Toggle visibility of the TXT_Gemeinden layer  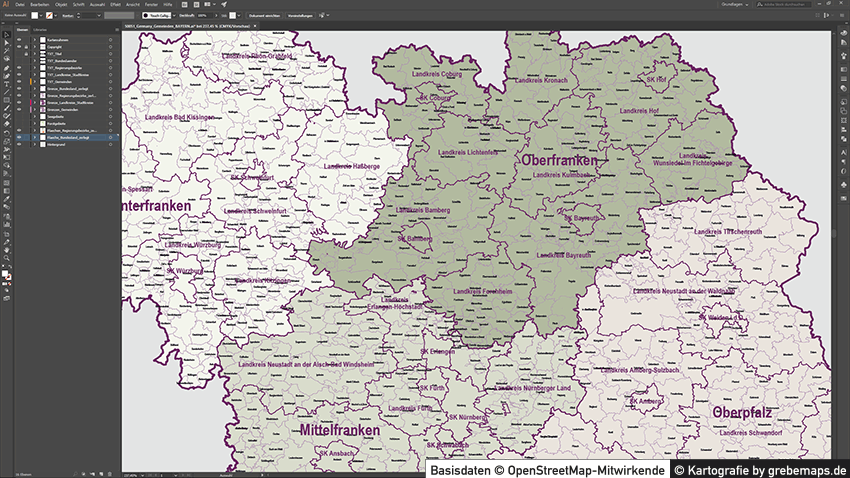pyautogui.click(x=19, y=81)
